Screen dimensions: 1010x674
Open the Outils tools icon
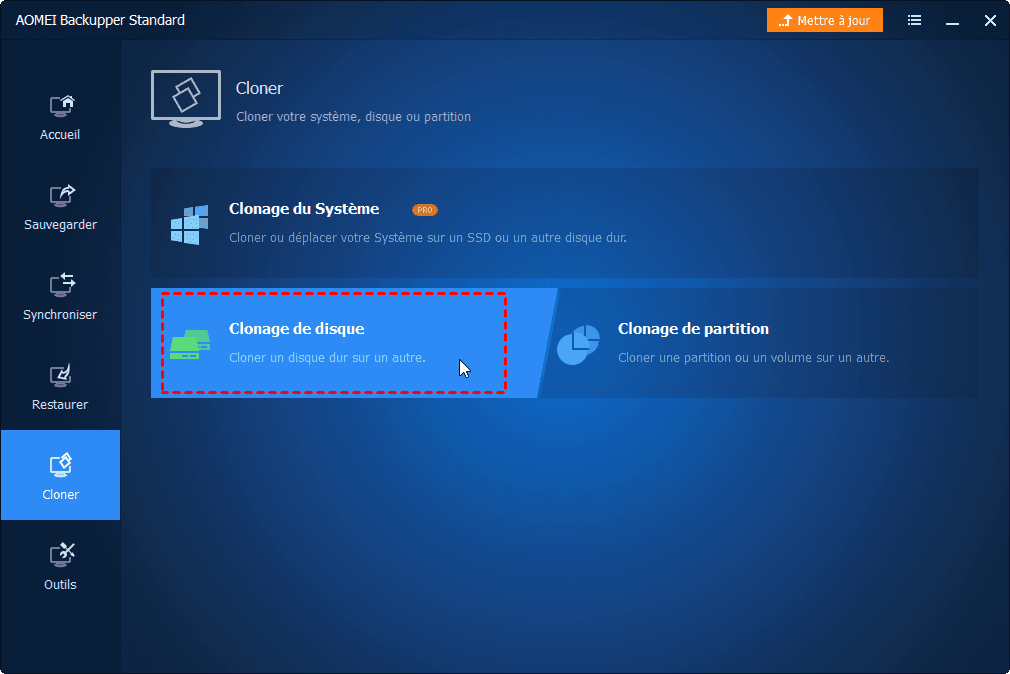61,555
